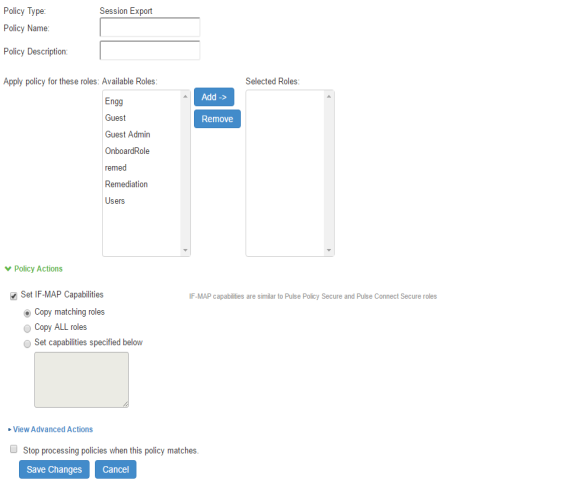Viewport: 576px width, 480px height.
Task: Select OnboardRole in Available Roles list
Action: pos(127,151)
